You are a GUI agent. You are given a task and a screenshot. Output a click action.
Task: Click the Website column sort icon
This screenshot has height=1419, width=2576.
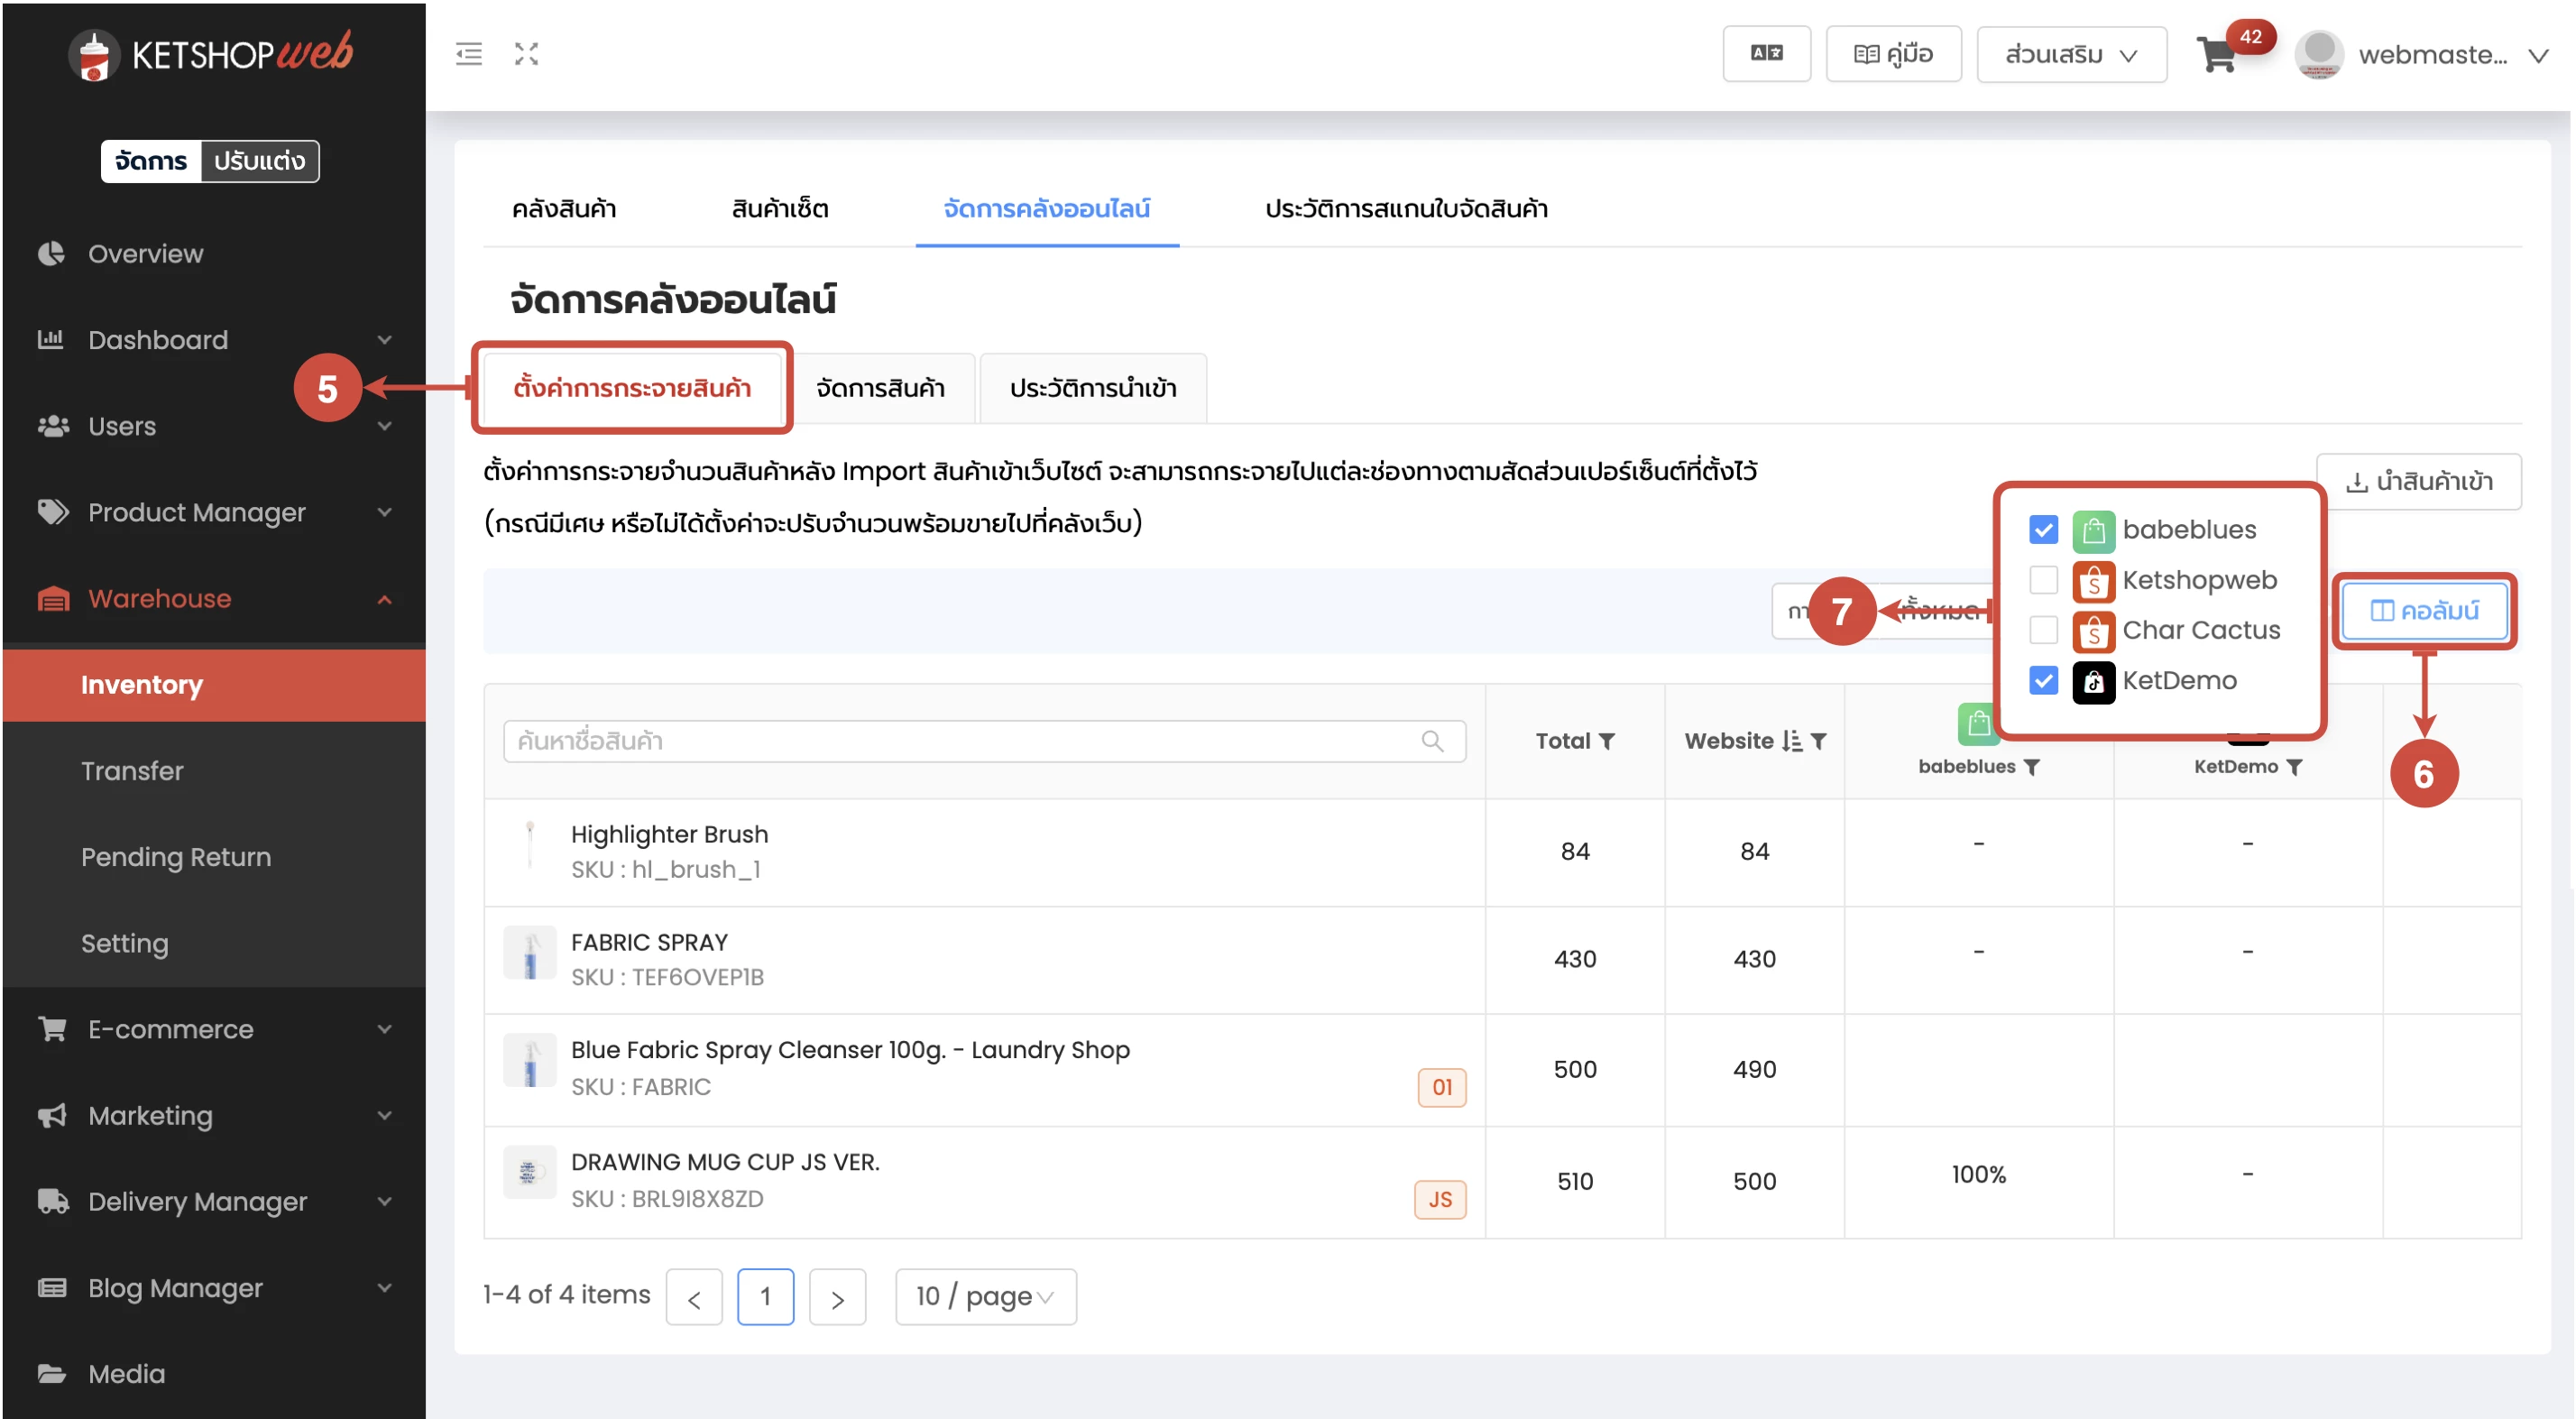1792,741
